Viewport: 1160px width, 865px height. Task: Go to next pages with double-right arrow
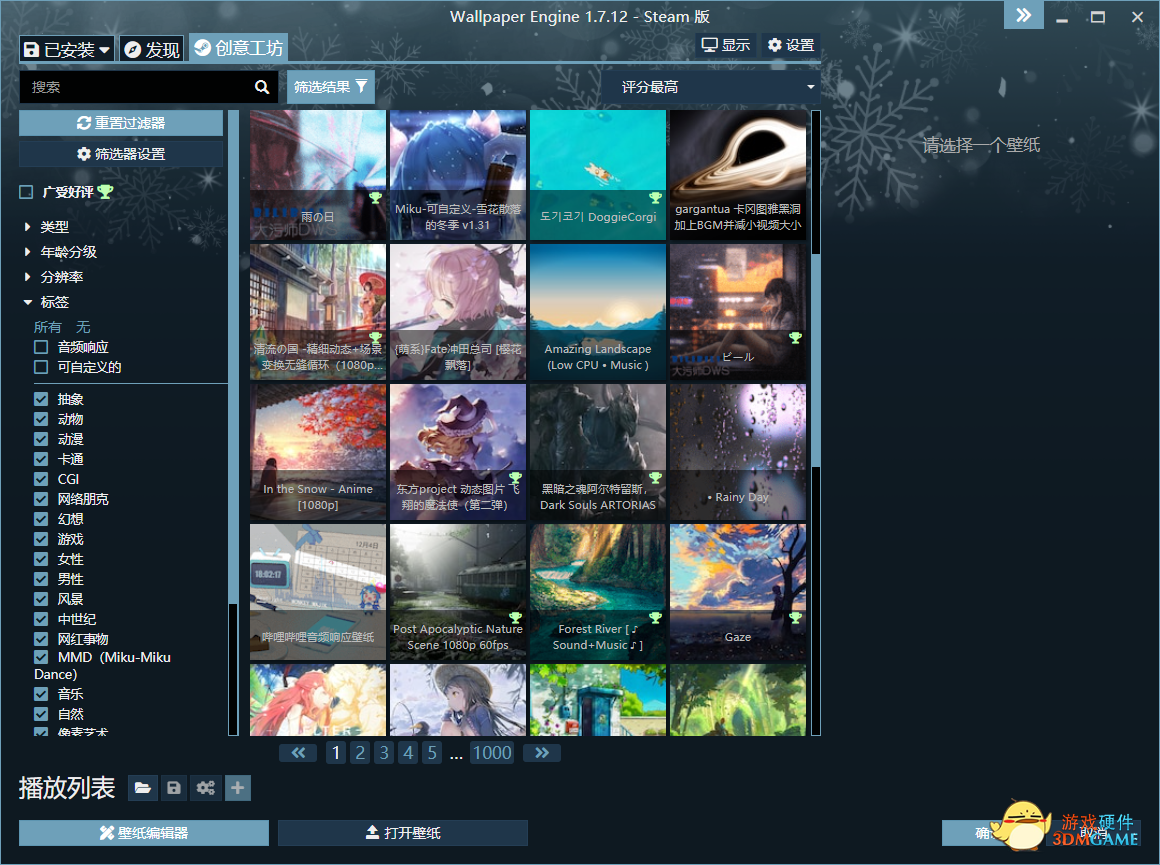point(542,753)
